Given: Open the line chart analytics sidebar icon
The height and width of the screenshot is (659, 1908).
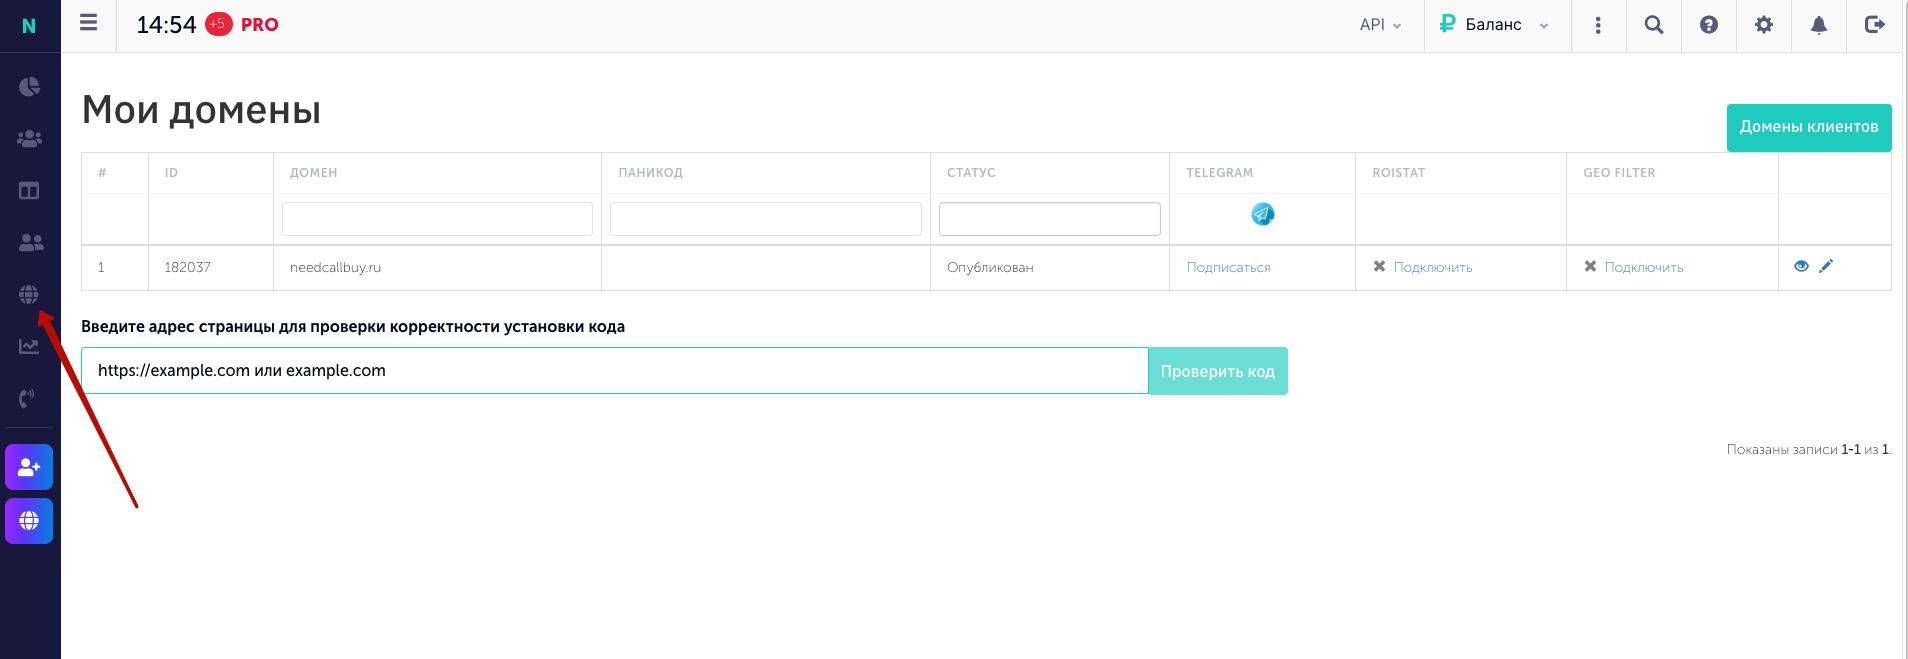Looking at the screenshot, I should pos(29,346).
